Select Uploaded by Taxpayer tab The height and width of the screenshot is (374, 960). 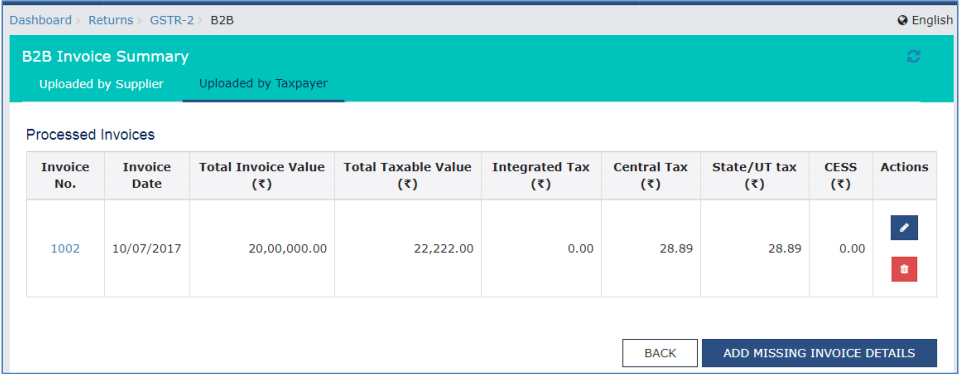pyautogui.click(x=263, y=84)
